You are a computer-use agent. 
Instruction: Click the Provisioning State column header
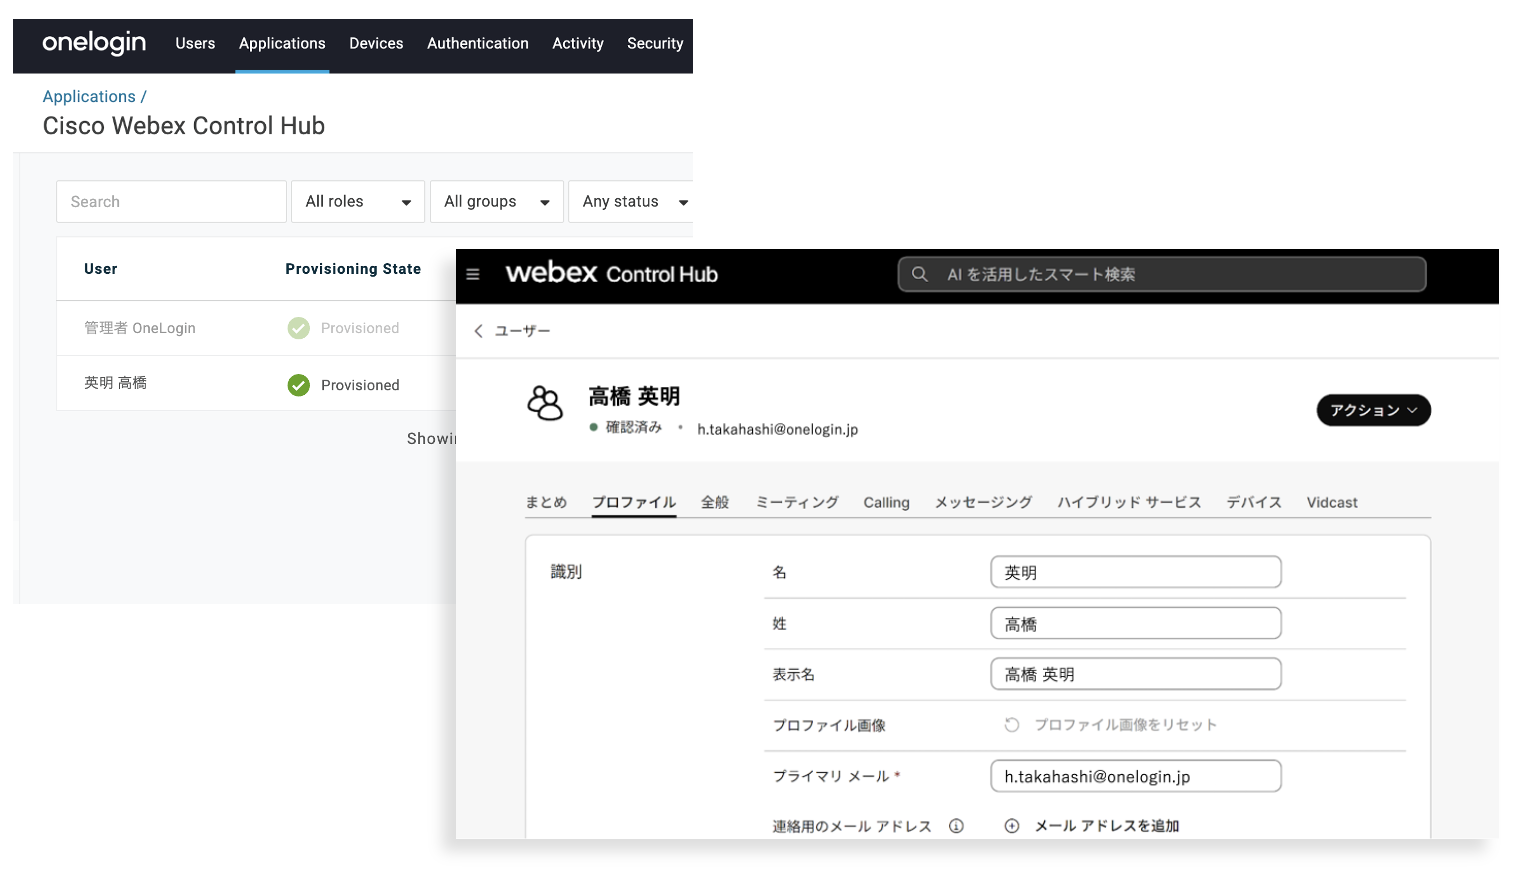click(353, 269)
